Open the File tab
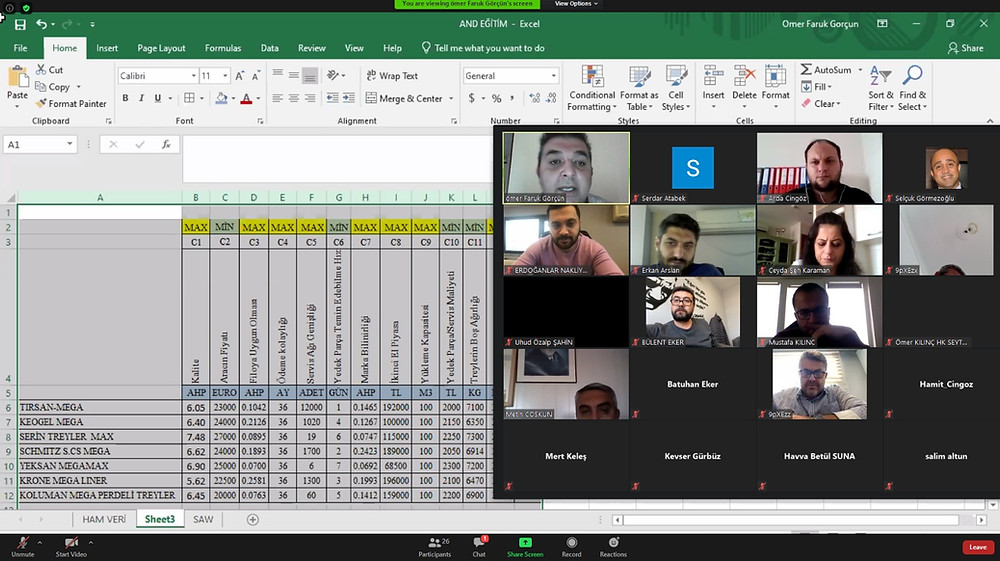 (20, 48)
